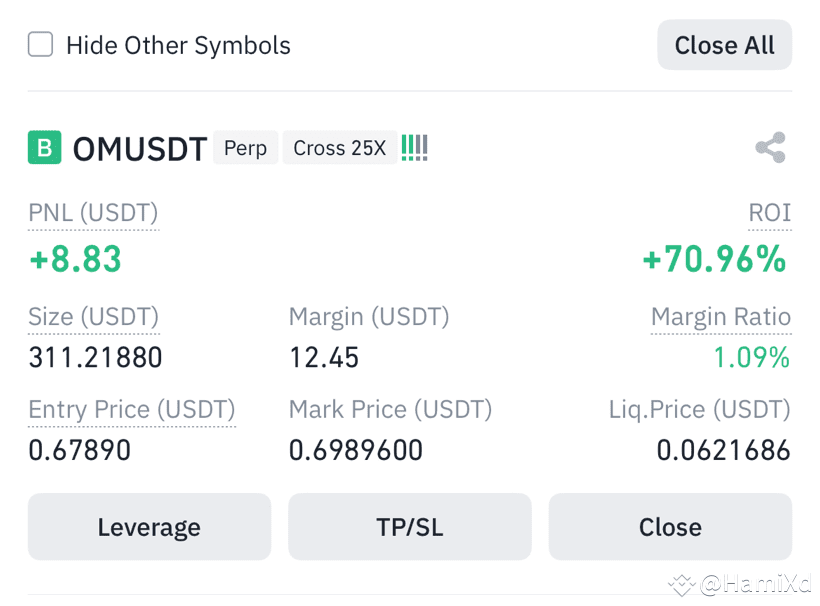Click the Hide Other Symbols text label

point(178,45)
